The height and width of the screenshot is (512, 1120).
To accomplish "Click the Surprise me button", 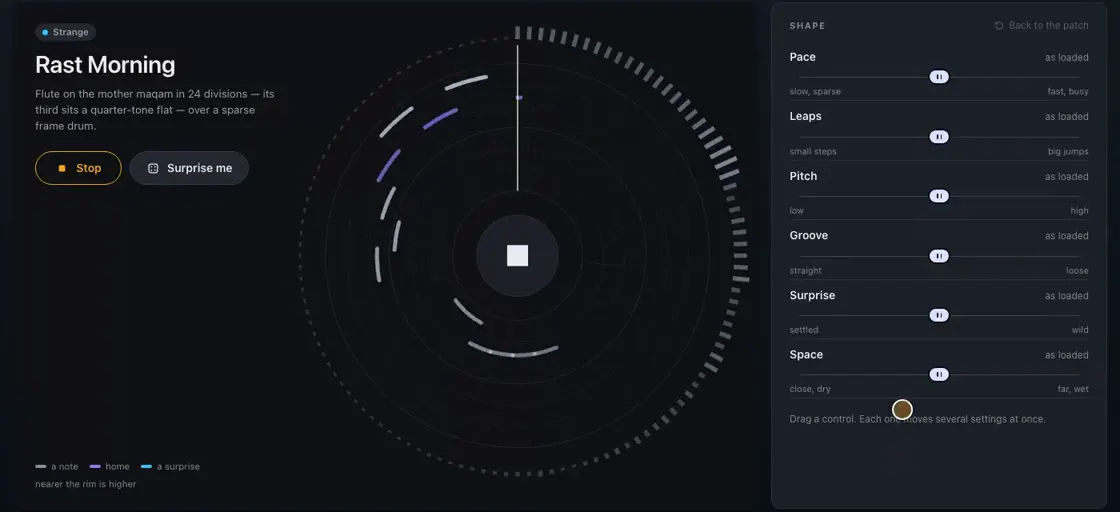I will coord(189,168).
